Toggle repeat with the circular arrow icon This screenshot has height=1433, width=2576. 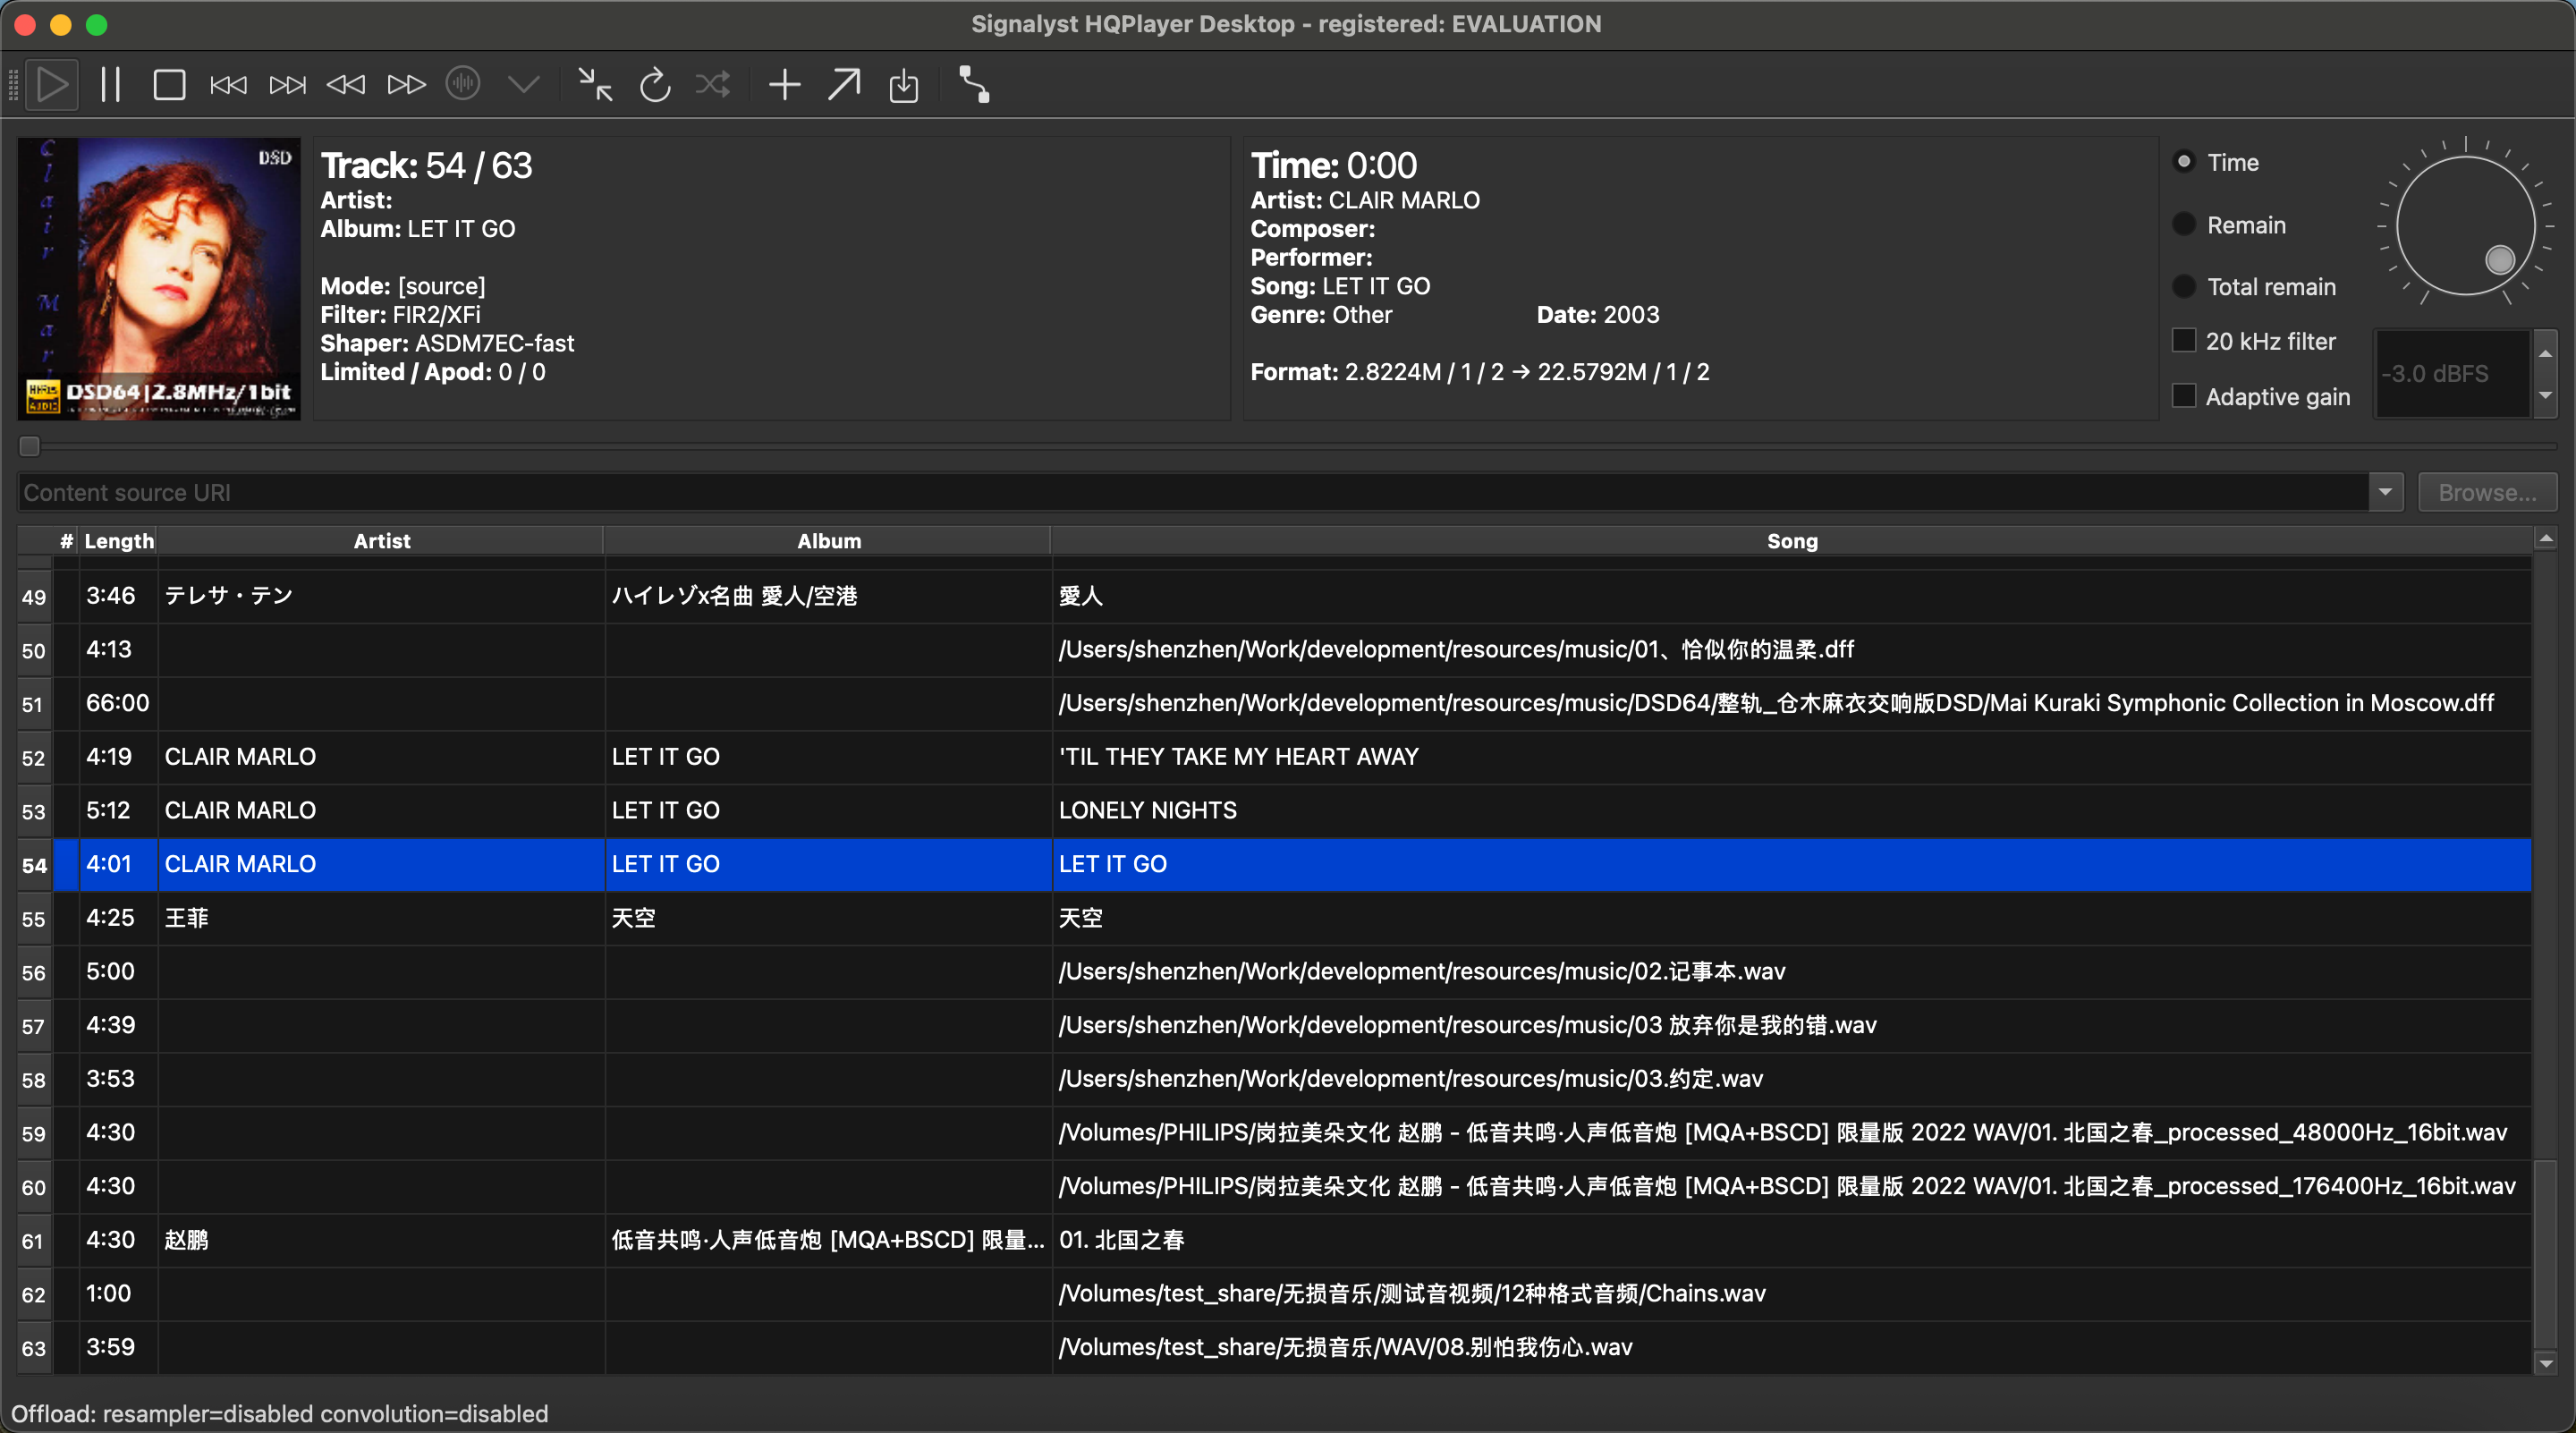point(655,85)
